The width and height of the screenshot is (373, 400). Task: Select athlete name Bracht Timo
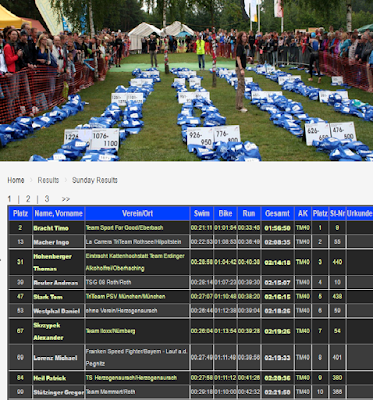[51, 228]
